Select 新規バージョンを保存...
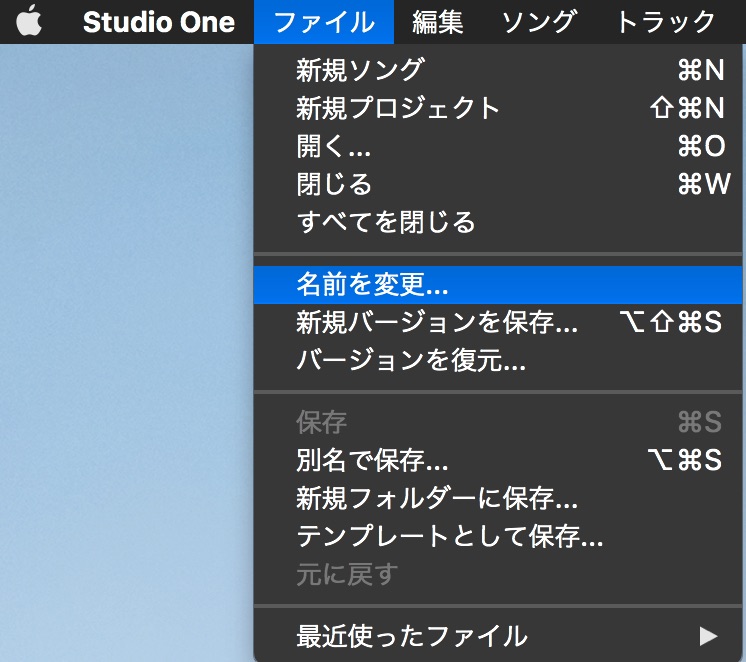 437,323
